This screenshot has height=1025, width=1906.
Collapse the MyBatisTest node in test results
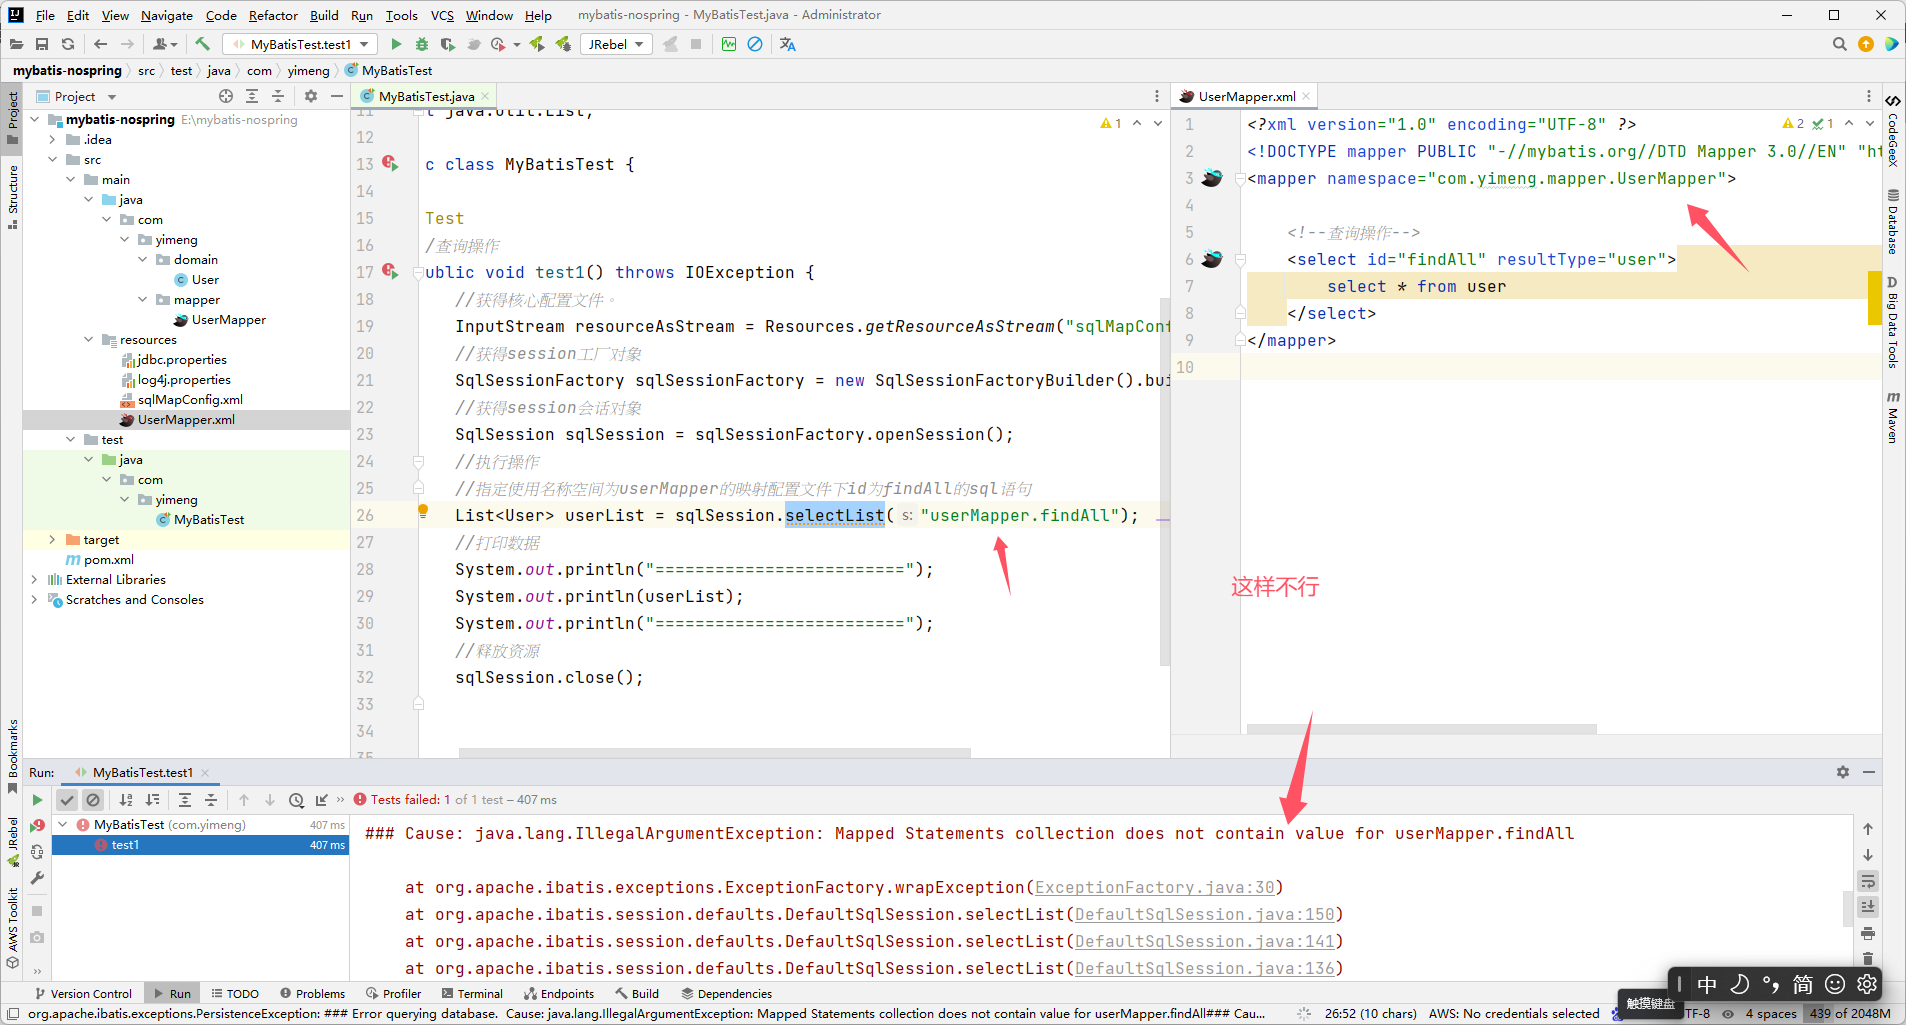coord(63,825)
